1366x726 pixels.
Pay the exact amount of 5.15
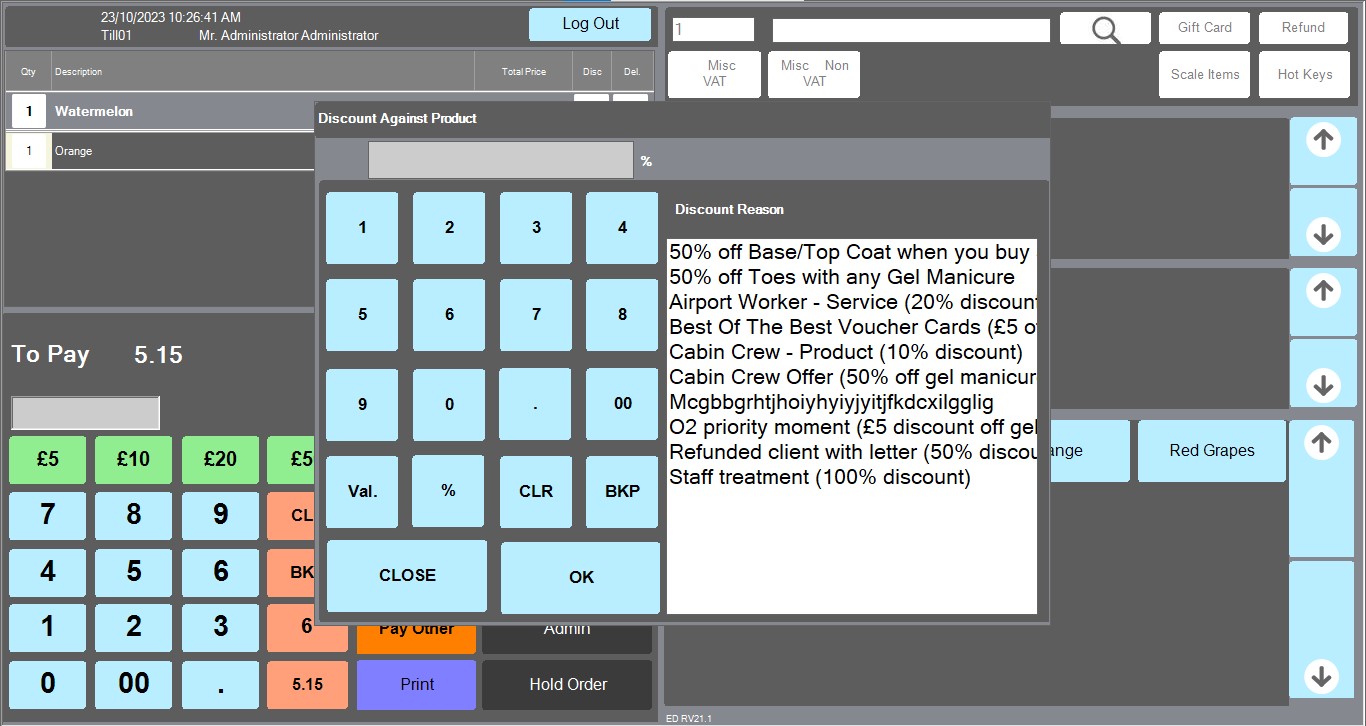[x=307, y=685]
